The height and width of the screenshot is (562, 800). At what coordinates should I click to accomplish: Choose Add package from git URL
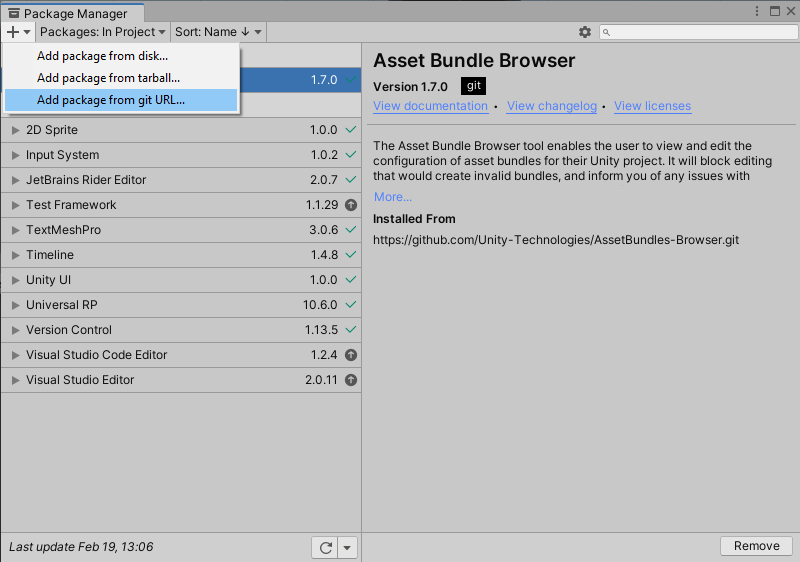click(x=121, y=100)
